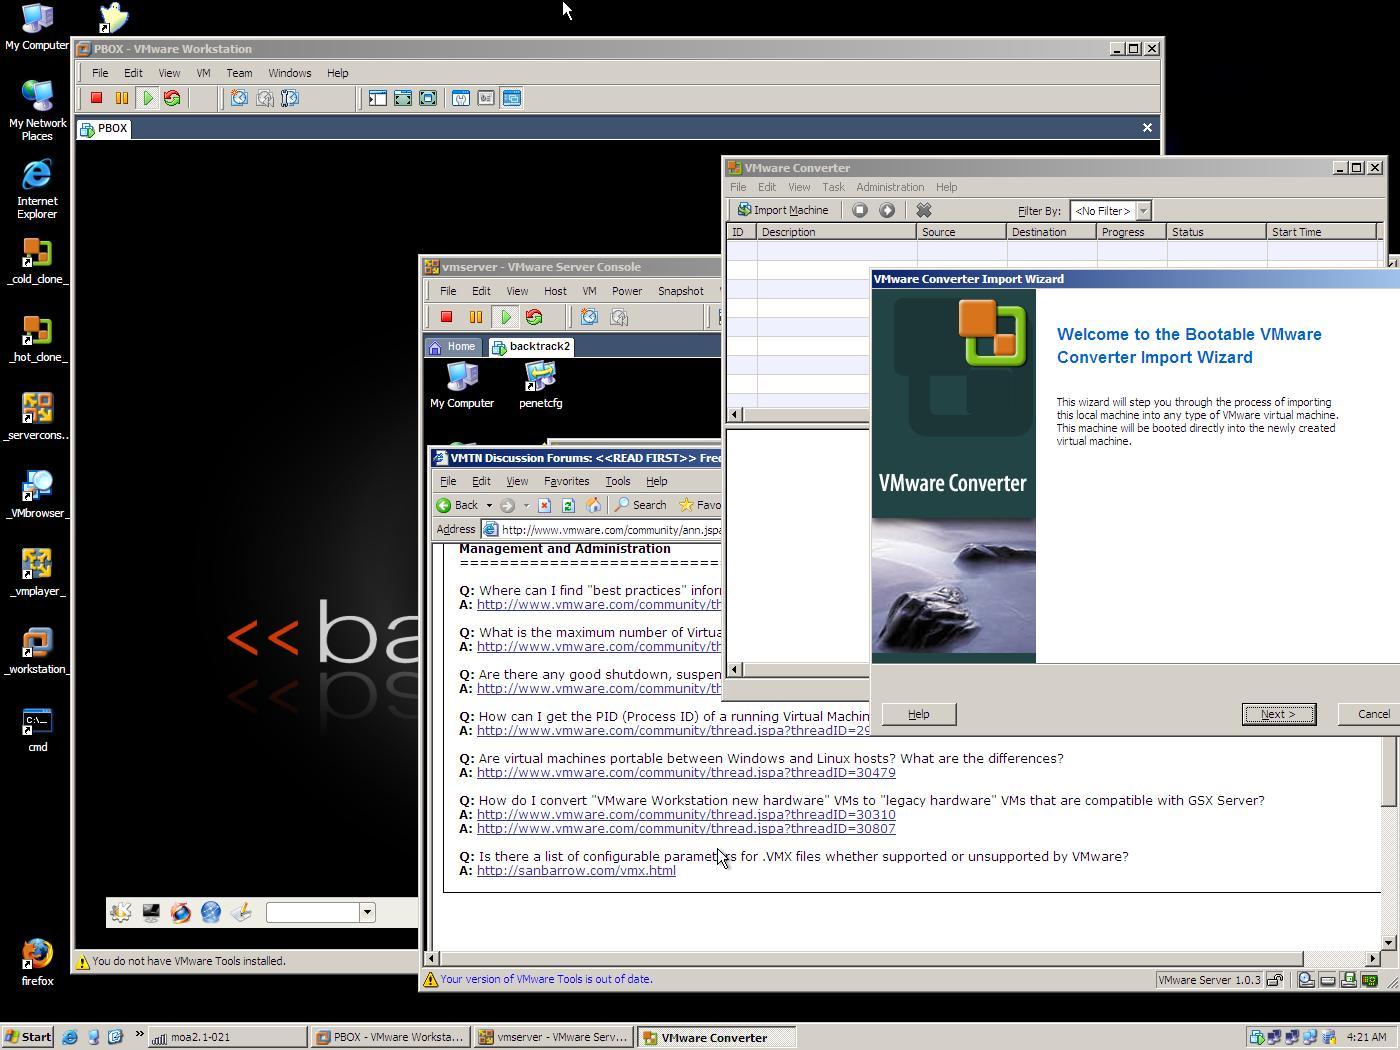Go to the IE Home page icon

[x=593, y=505]
